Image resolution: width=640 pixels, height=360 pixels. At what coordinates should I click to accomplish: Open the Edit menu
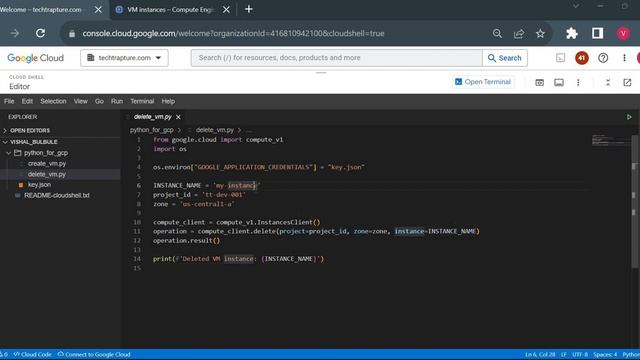(x=27, y=101)
